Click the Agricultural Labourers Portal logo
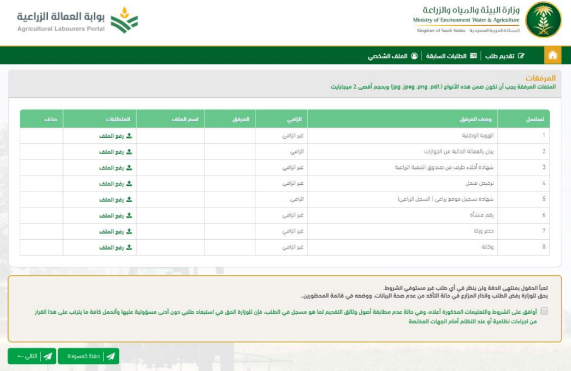This screenshot has width=571, height=371. click(x=78, y=20)
